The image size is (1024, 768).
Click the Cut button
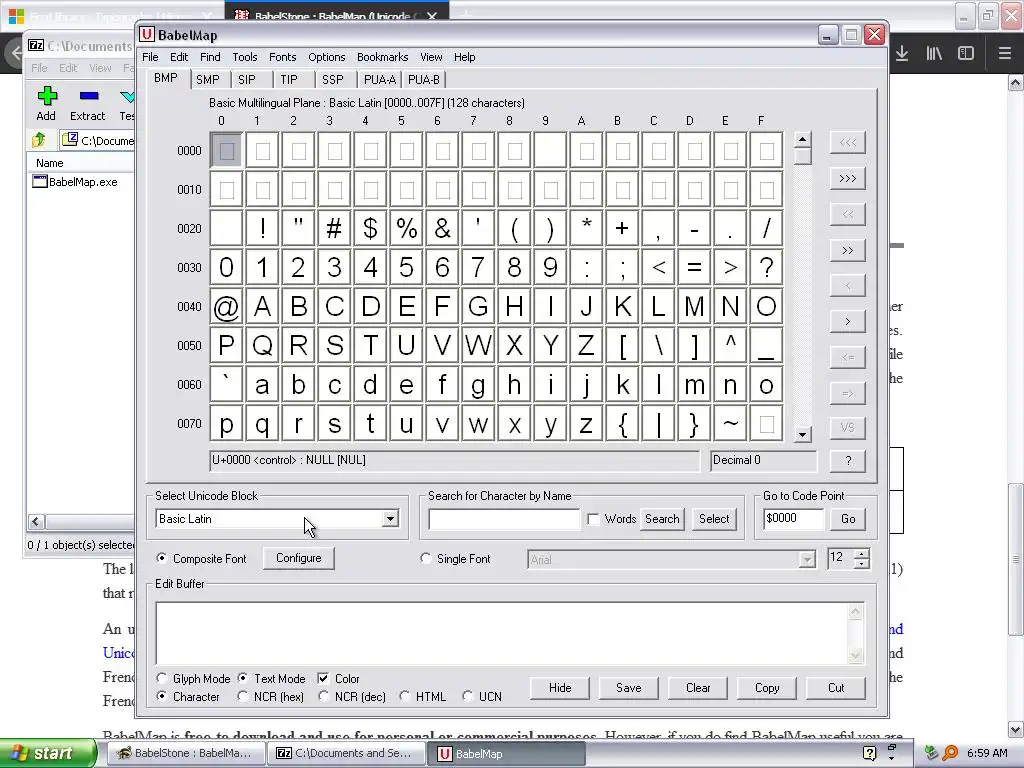(836, 688)
